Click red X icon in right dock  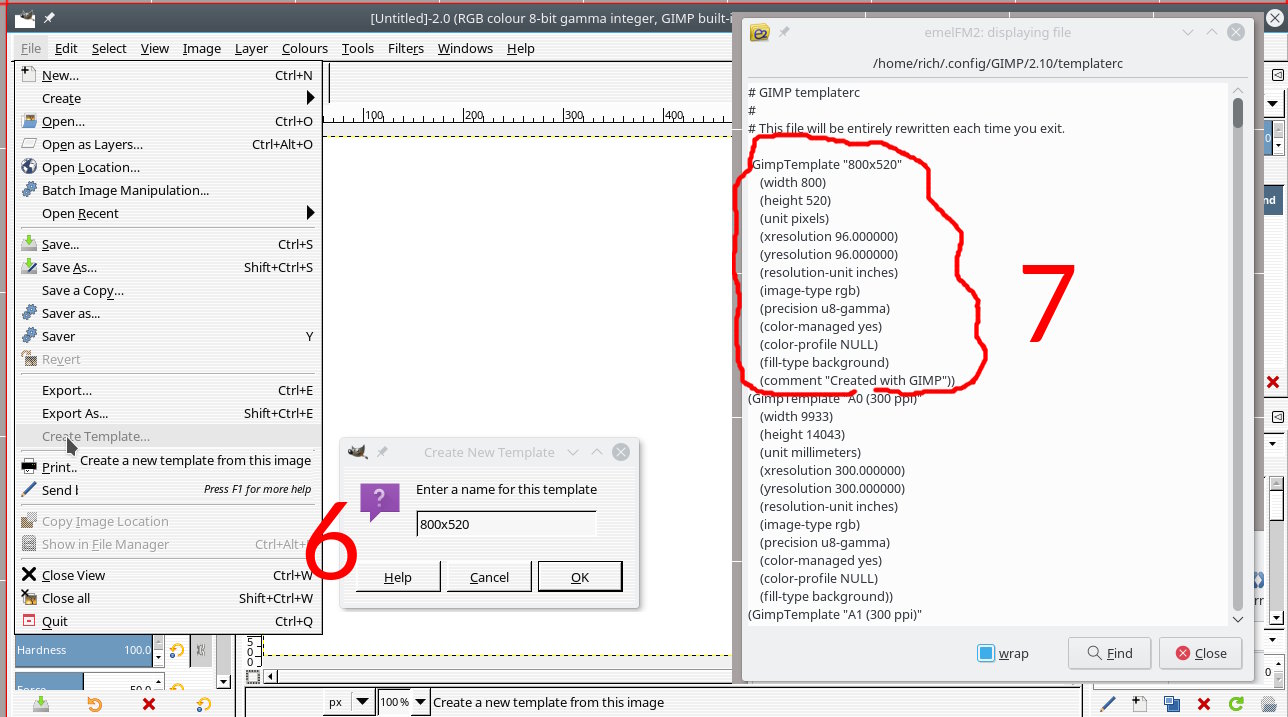coord(1273,382)
